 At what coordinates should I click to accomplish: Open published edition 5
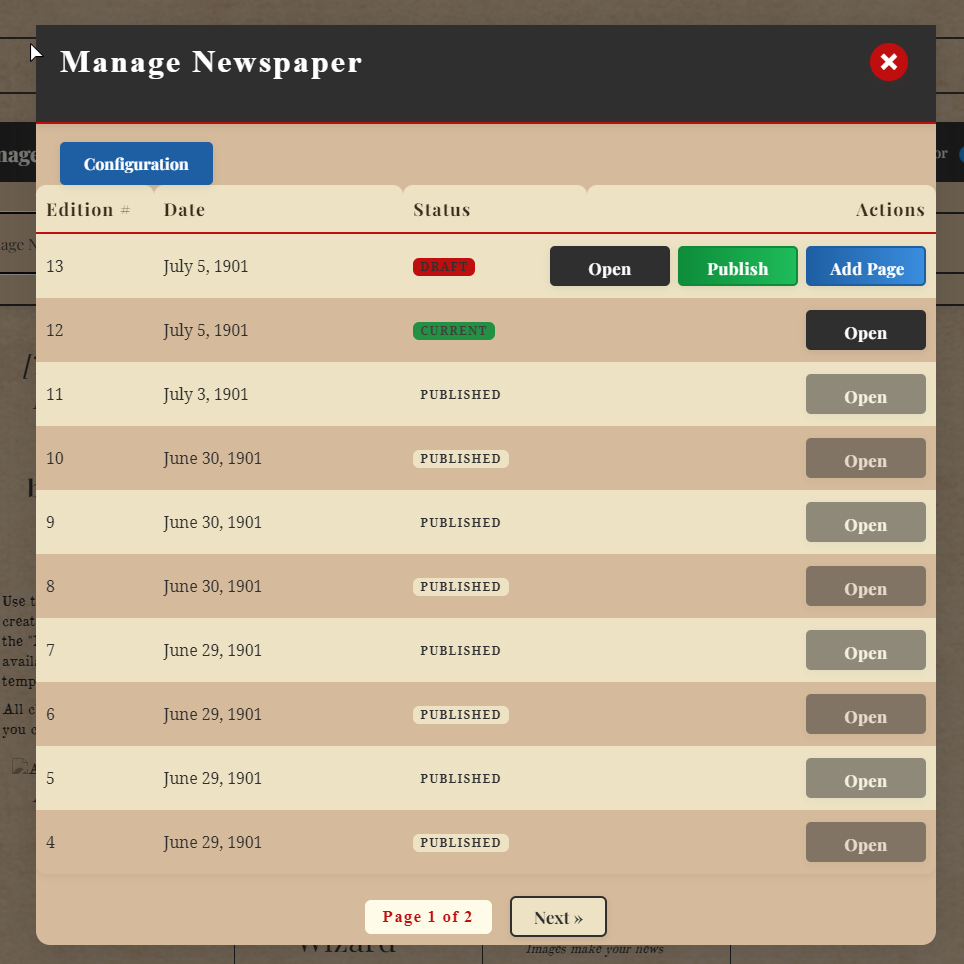point(866,778)
